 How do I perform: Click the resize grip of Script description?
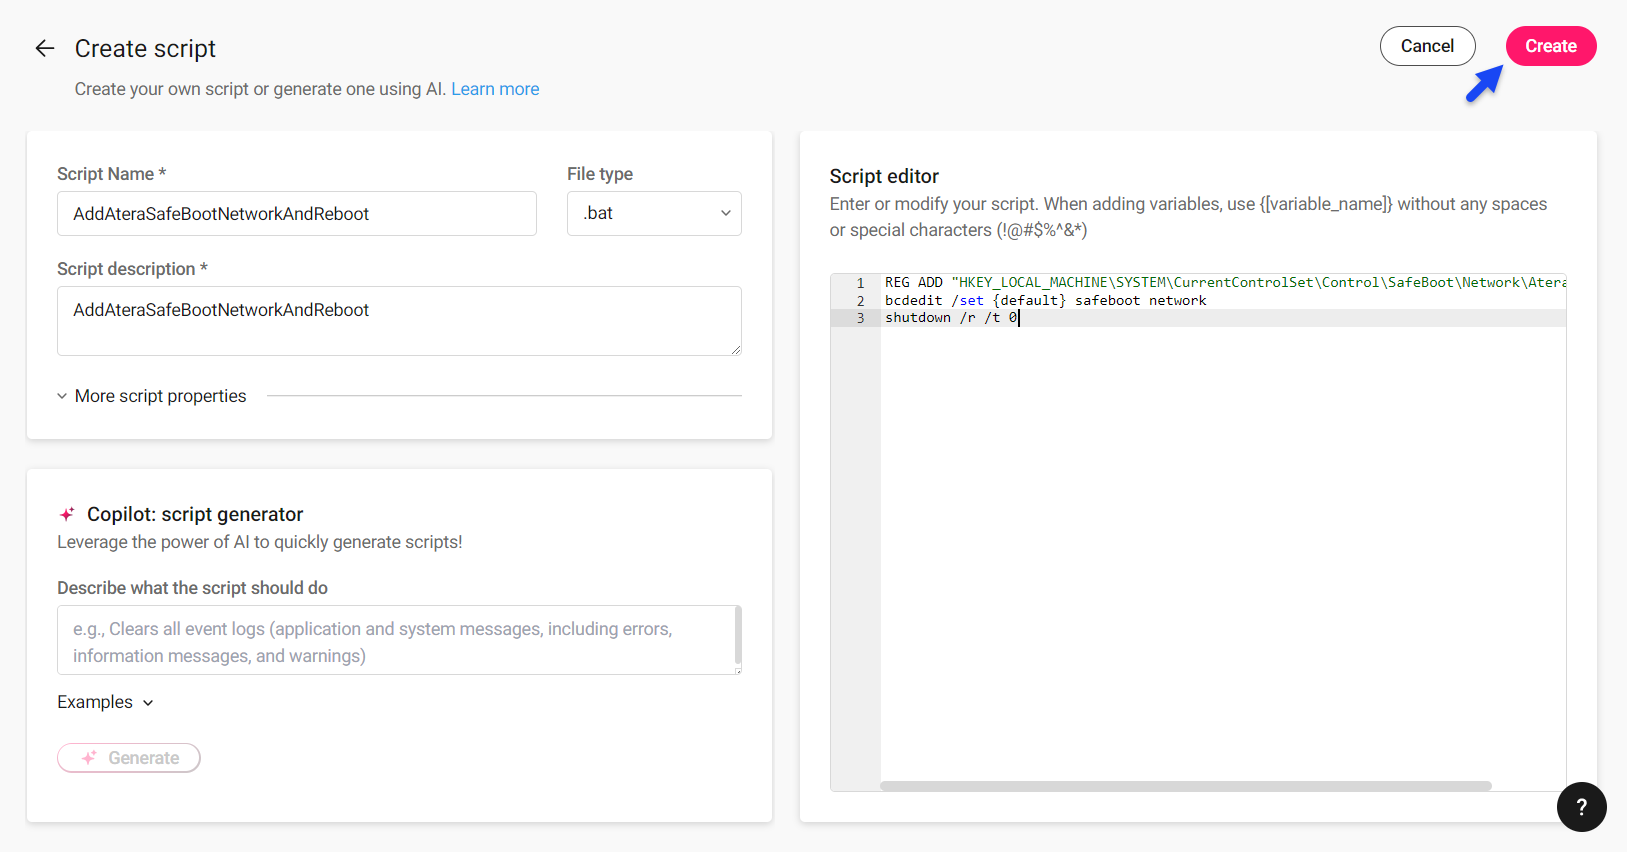[x=736, y=350]
